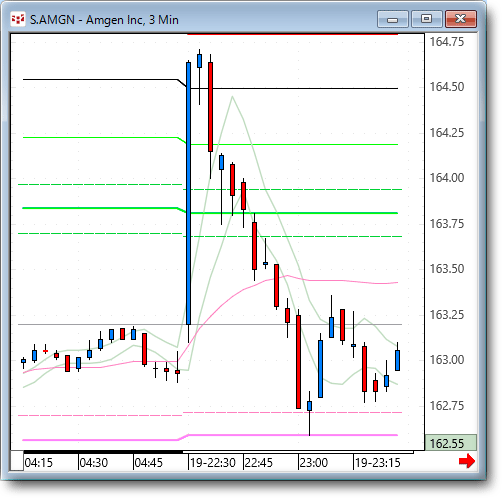
Task: Click the 163.50 price scale label
Action: pos(447,269)
